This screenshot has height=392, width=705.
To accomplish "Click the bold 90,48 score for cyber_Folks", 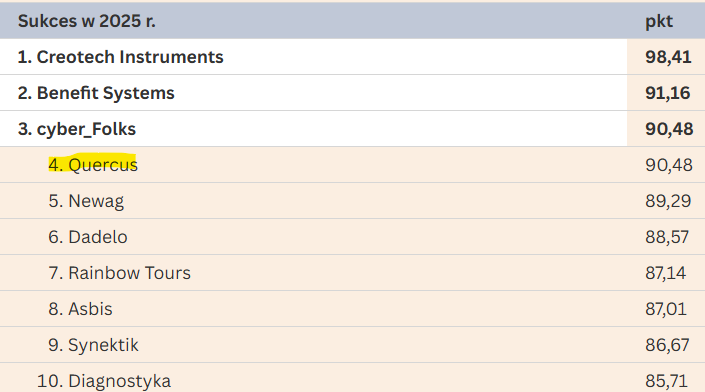I will [669, 129].
